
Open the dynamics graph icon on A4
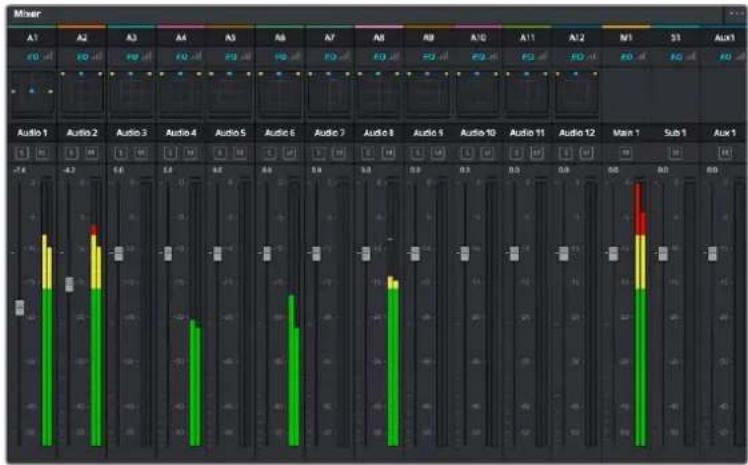[x=196, y=57]
